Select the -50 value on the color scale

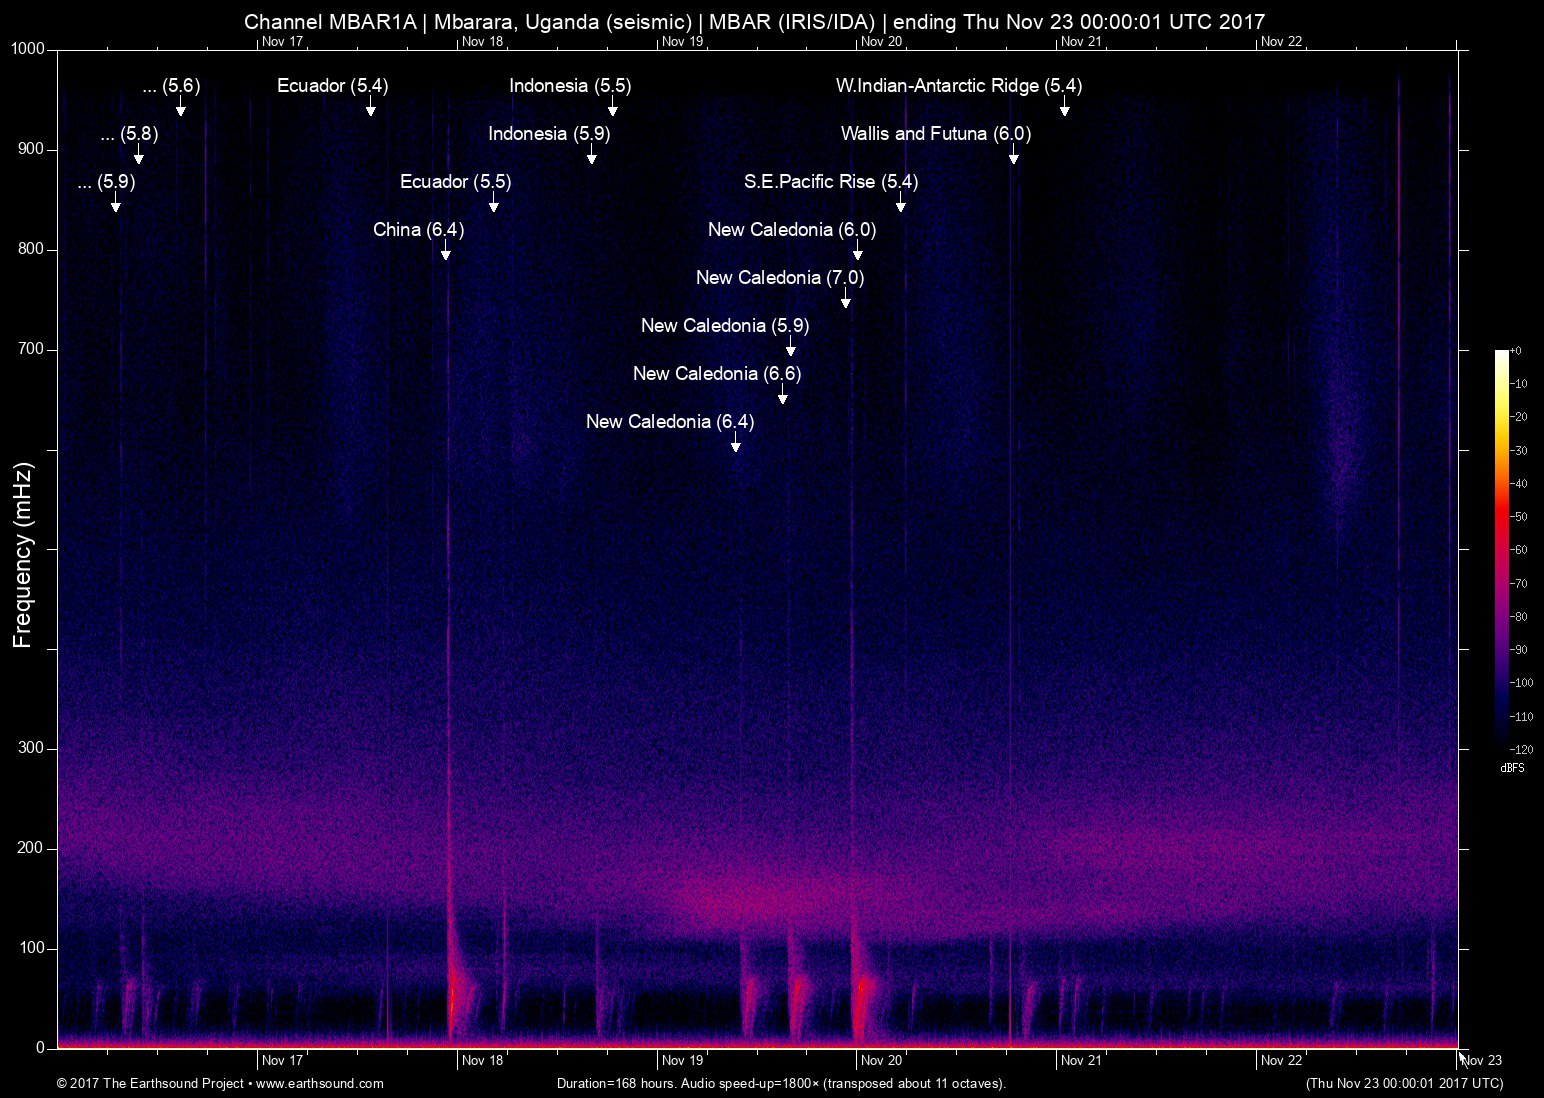pyautogui.click(x=1517, y=517)
